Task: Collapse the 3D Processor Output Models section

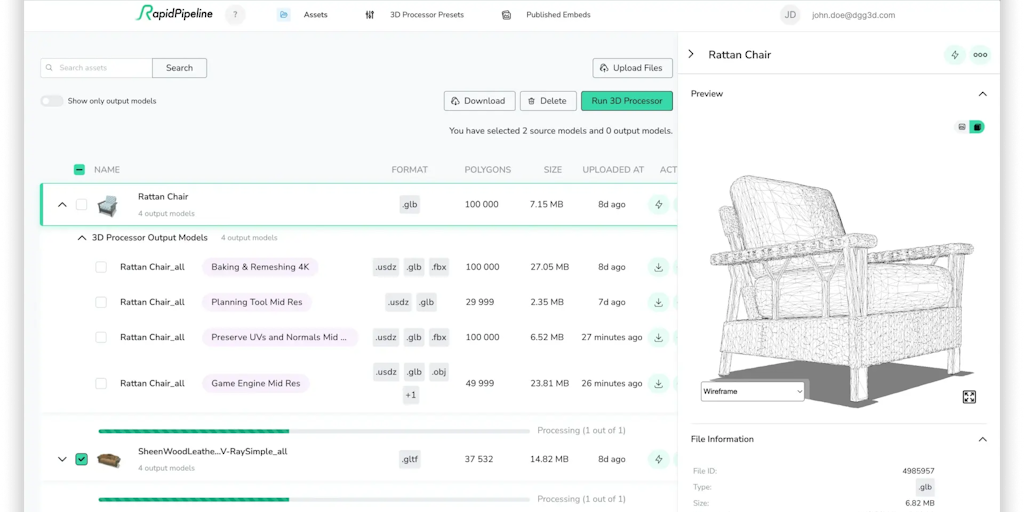Action: (x=82, y=238)
